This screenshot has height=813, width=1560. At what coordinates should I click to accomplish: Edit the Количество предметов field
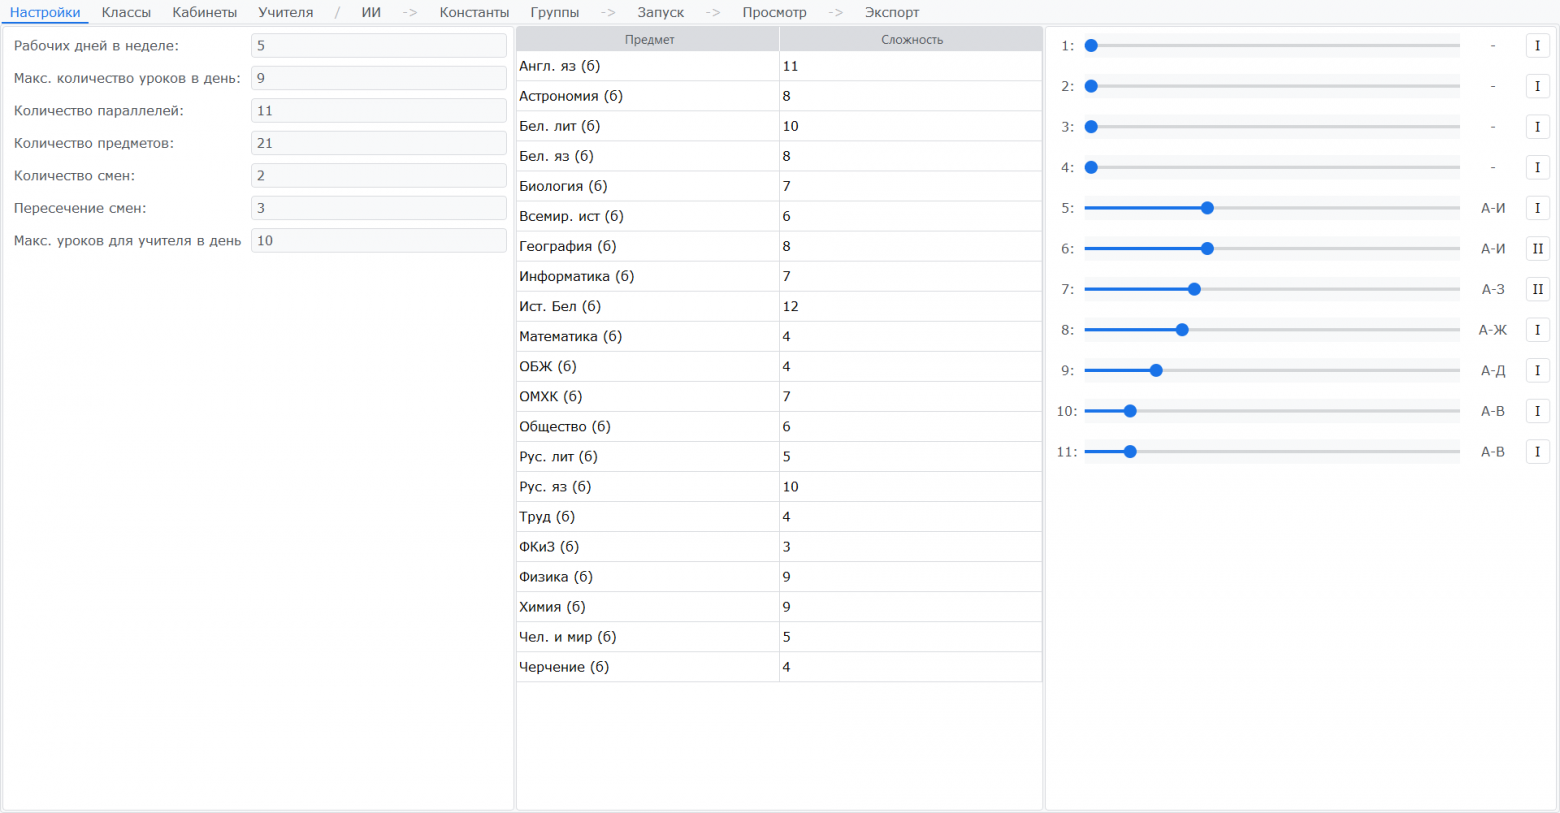(379, 143)
